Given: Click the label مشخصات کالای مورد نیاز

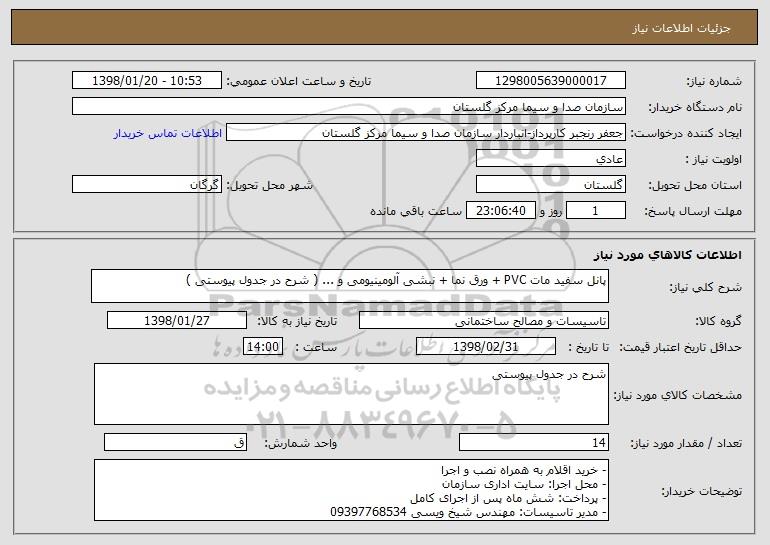Looking at the screenshot, I should [678, 395].
